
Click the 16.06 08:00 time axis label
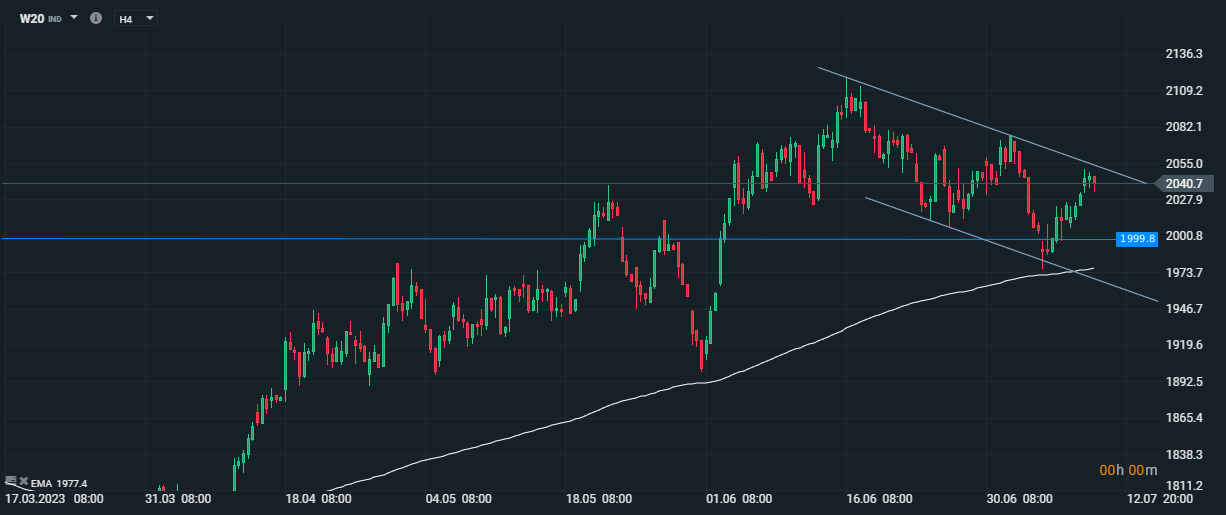[878, 497]
